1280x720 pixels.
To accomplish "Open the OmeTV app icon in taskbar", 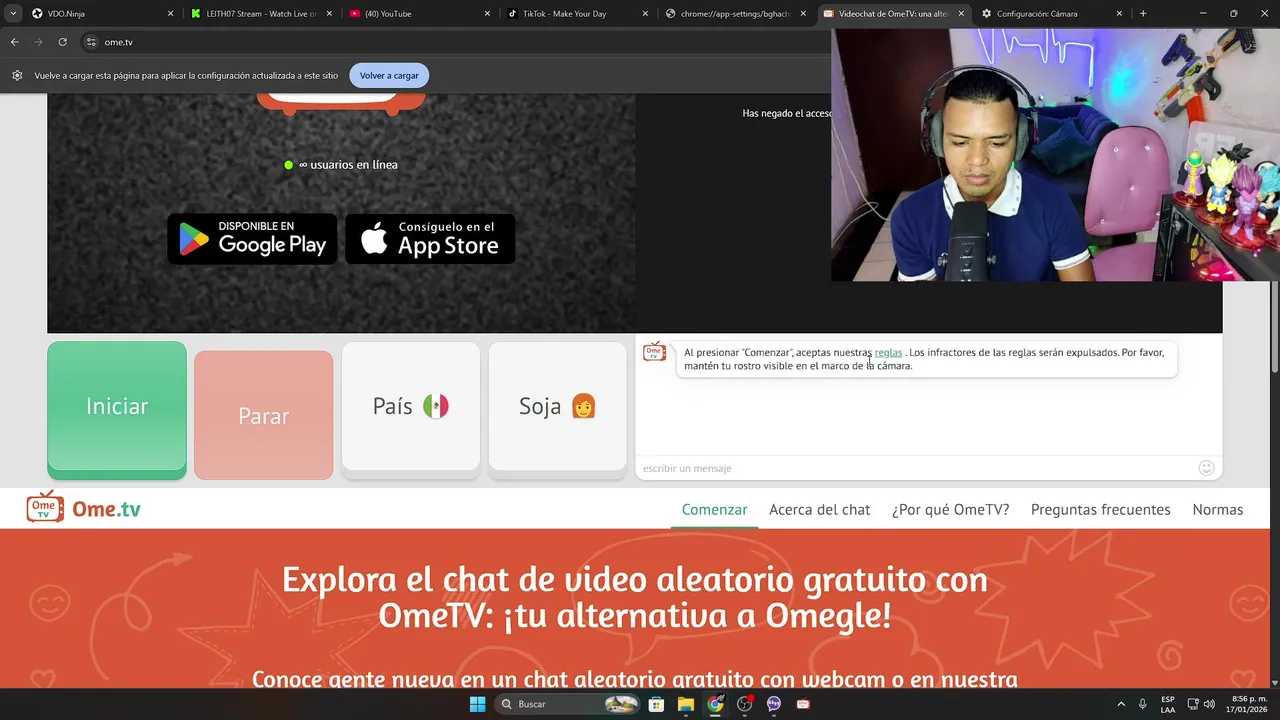I will coord(803,704).
